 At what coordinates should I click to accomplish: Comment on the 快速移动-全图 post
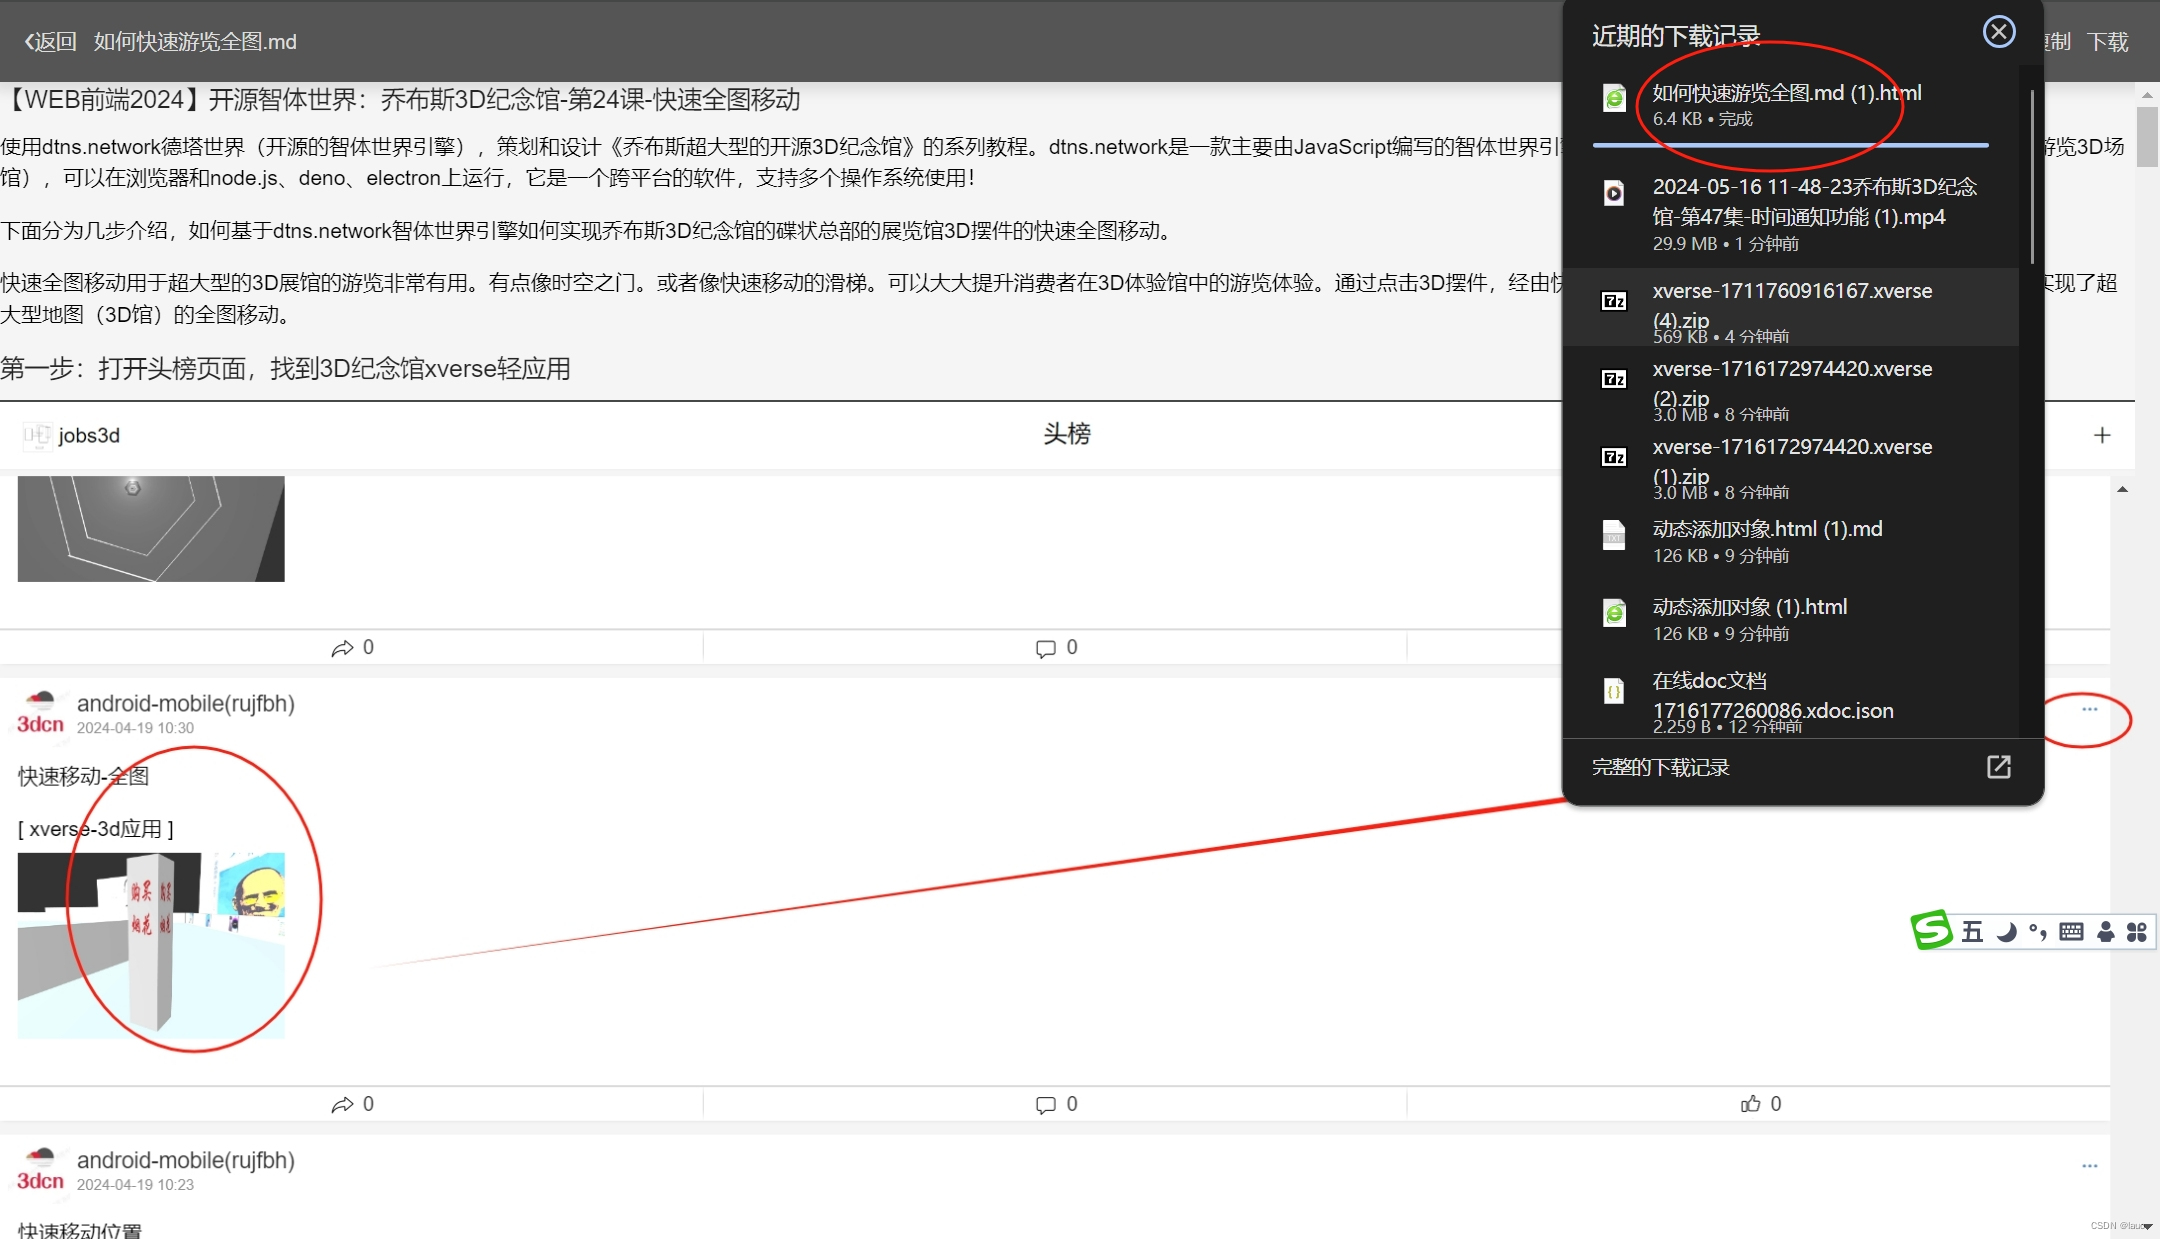pyautogui.click(x=1046, y=1104)
